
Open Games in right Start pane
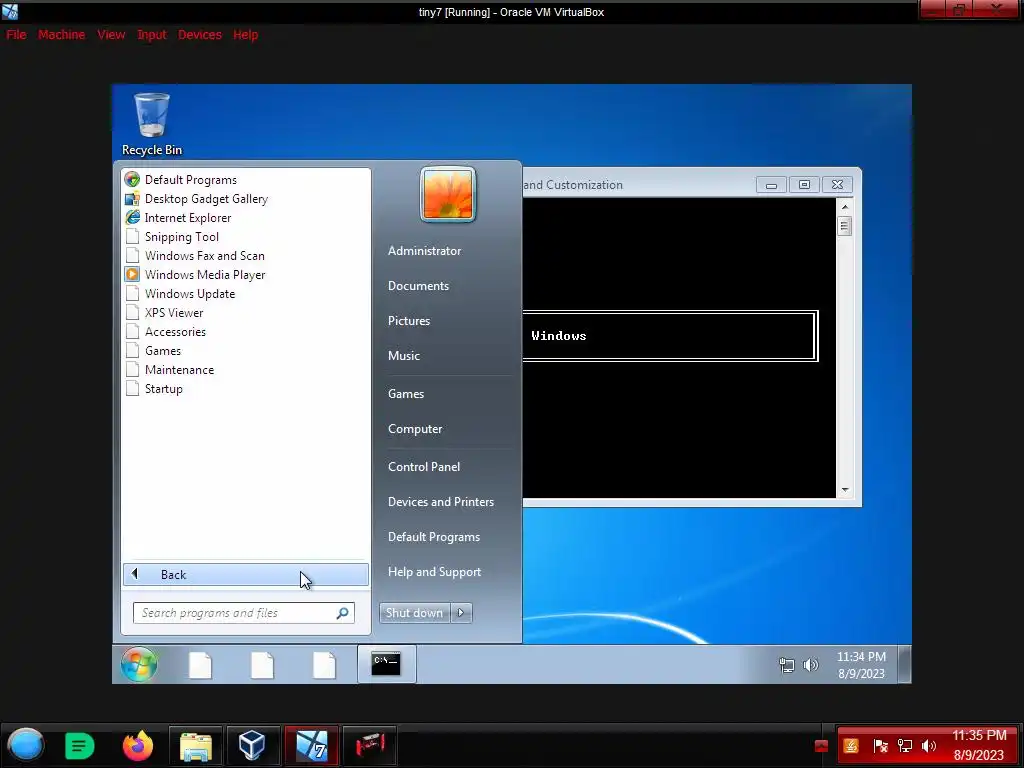[406, 394]
